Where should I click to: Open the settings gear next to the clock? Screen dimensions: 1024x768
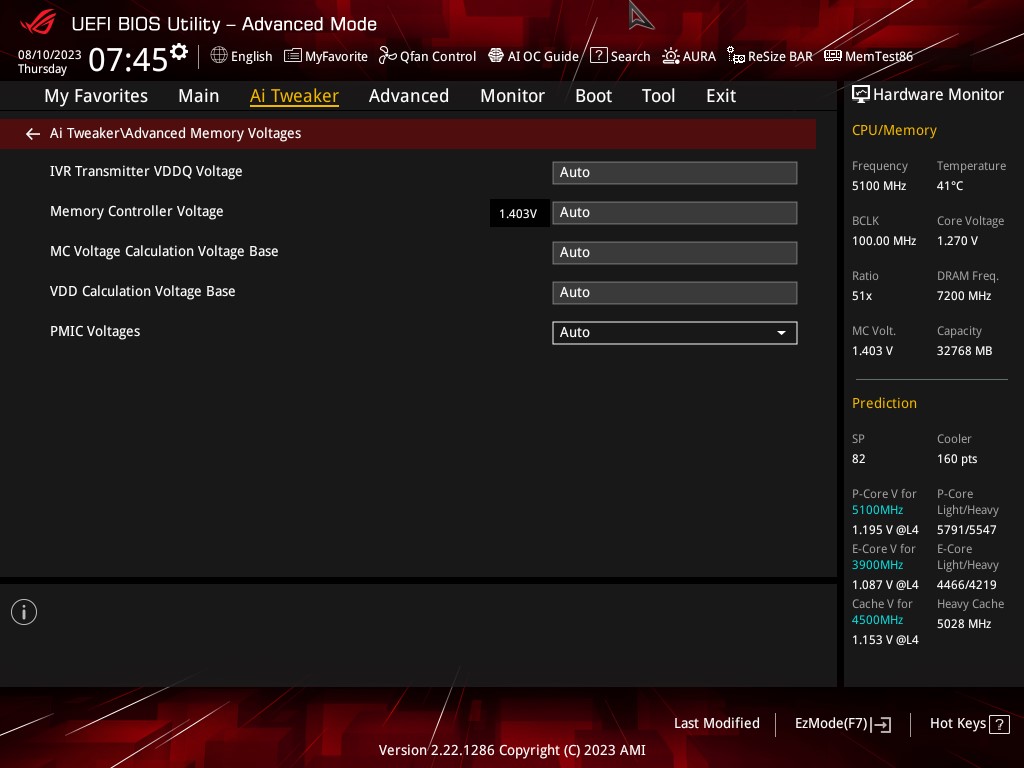[179, 52]
